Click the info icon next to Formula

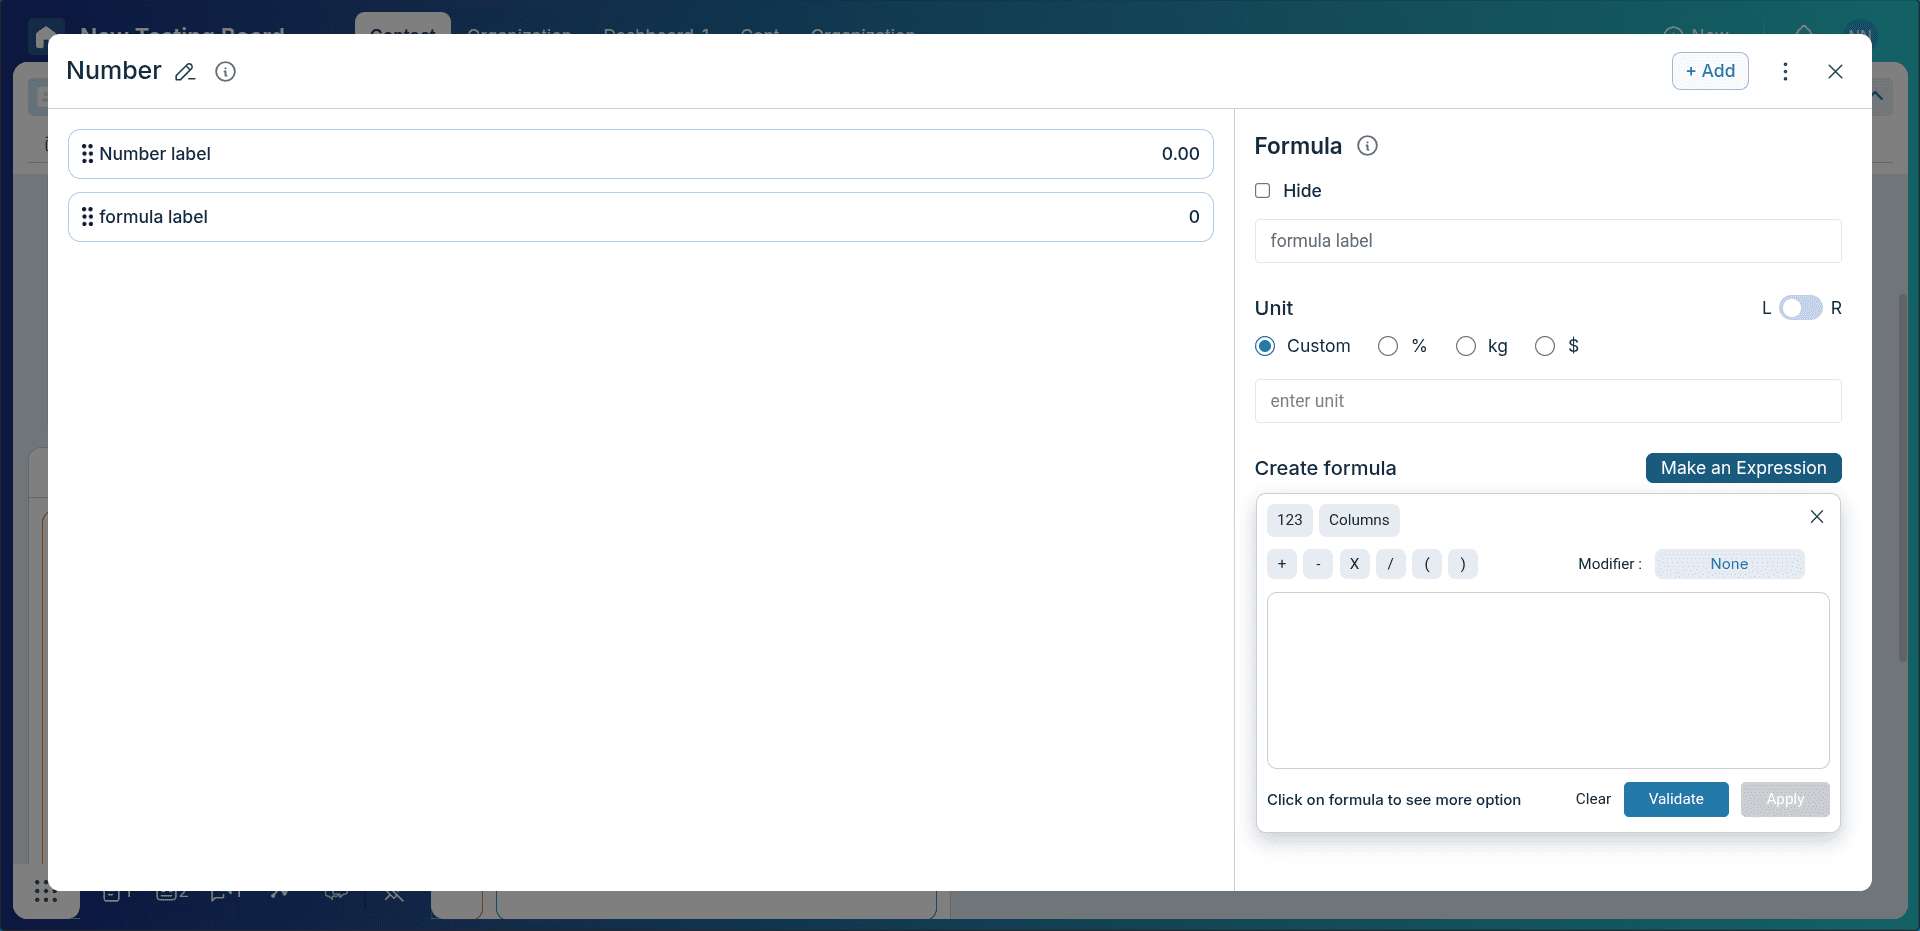click(1367, 145)
